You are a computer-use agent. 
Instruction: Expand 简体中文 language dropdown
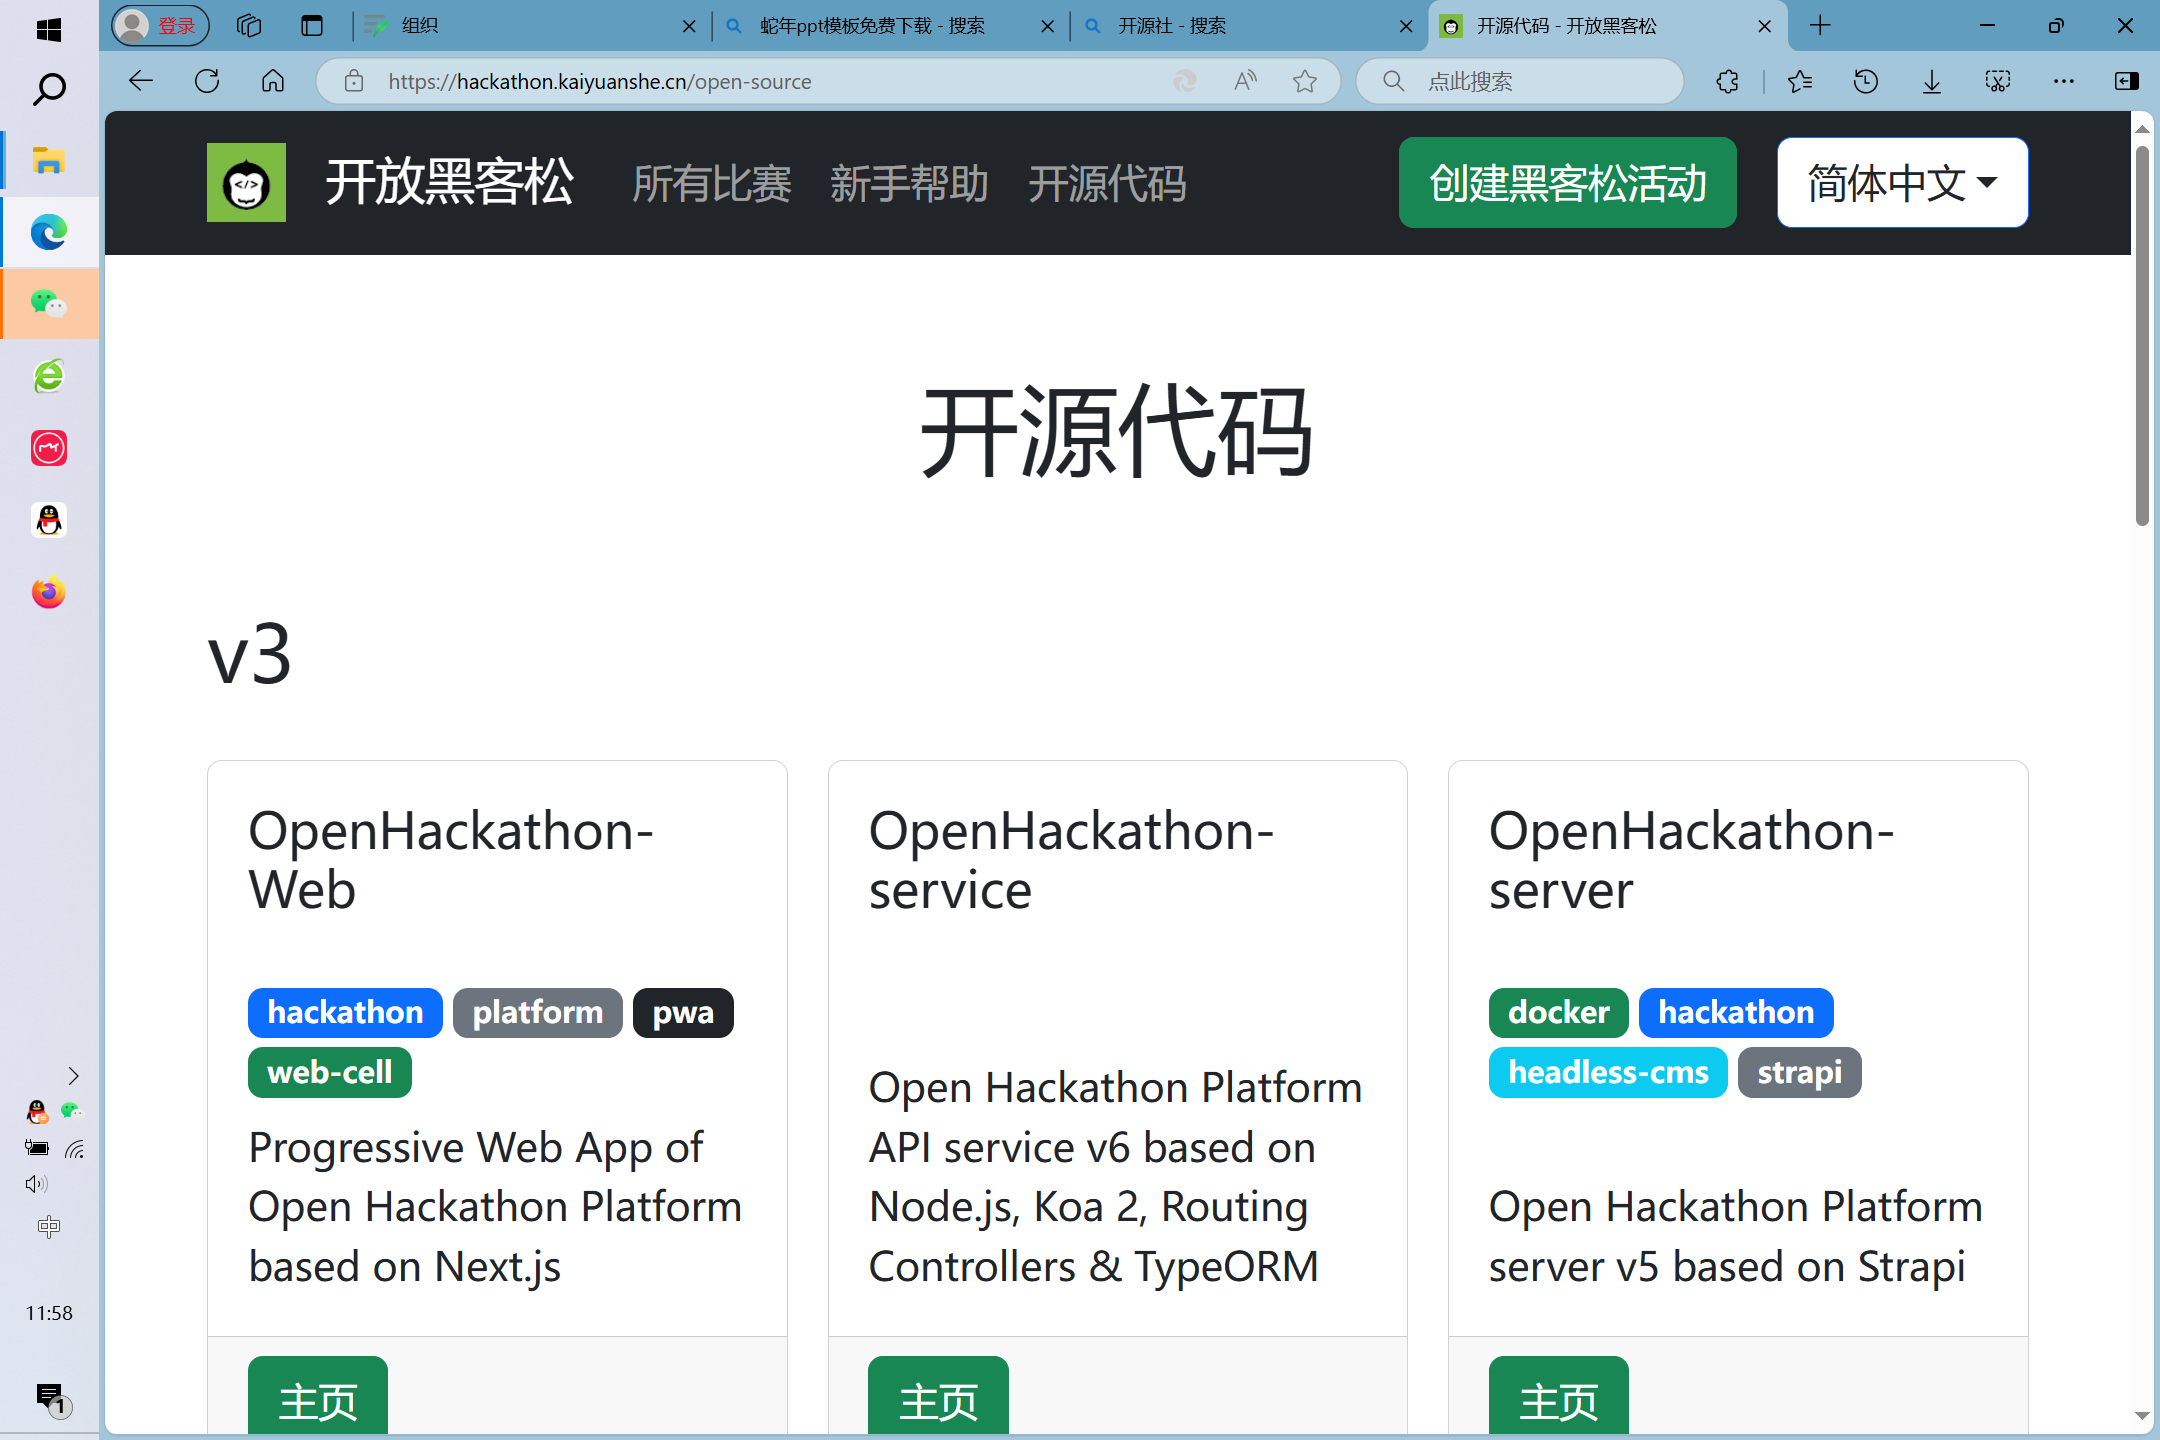pos(1902,183)
